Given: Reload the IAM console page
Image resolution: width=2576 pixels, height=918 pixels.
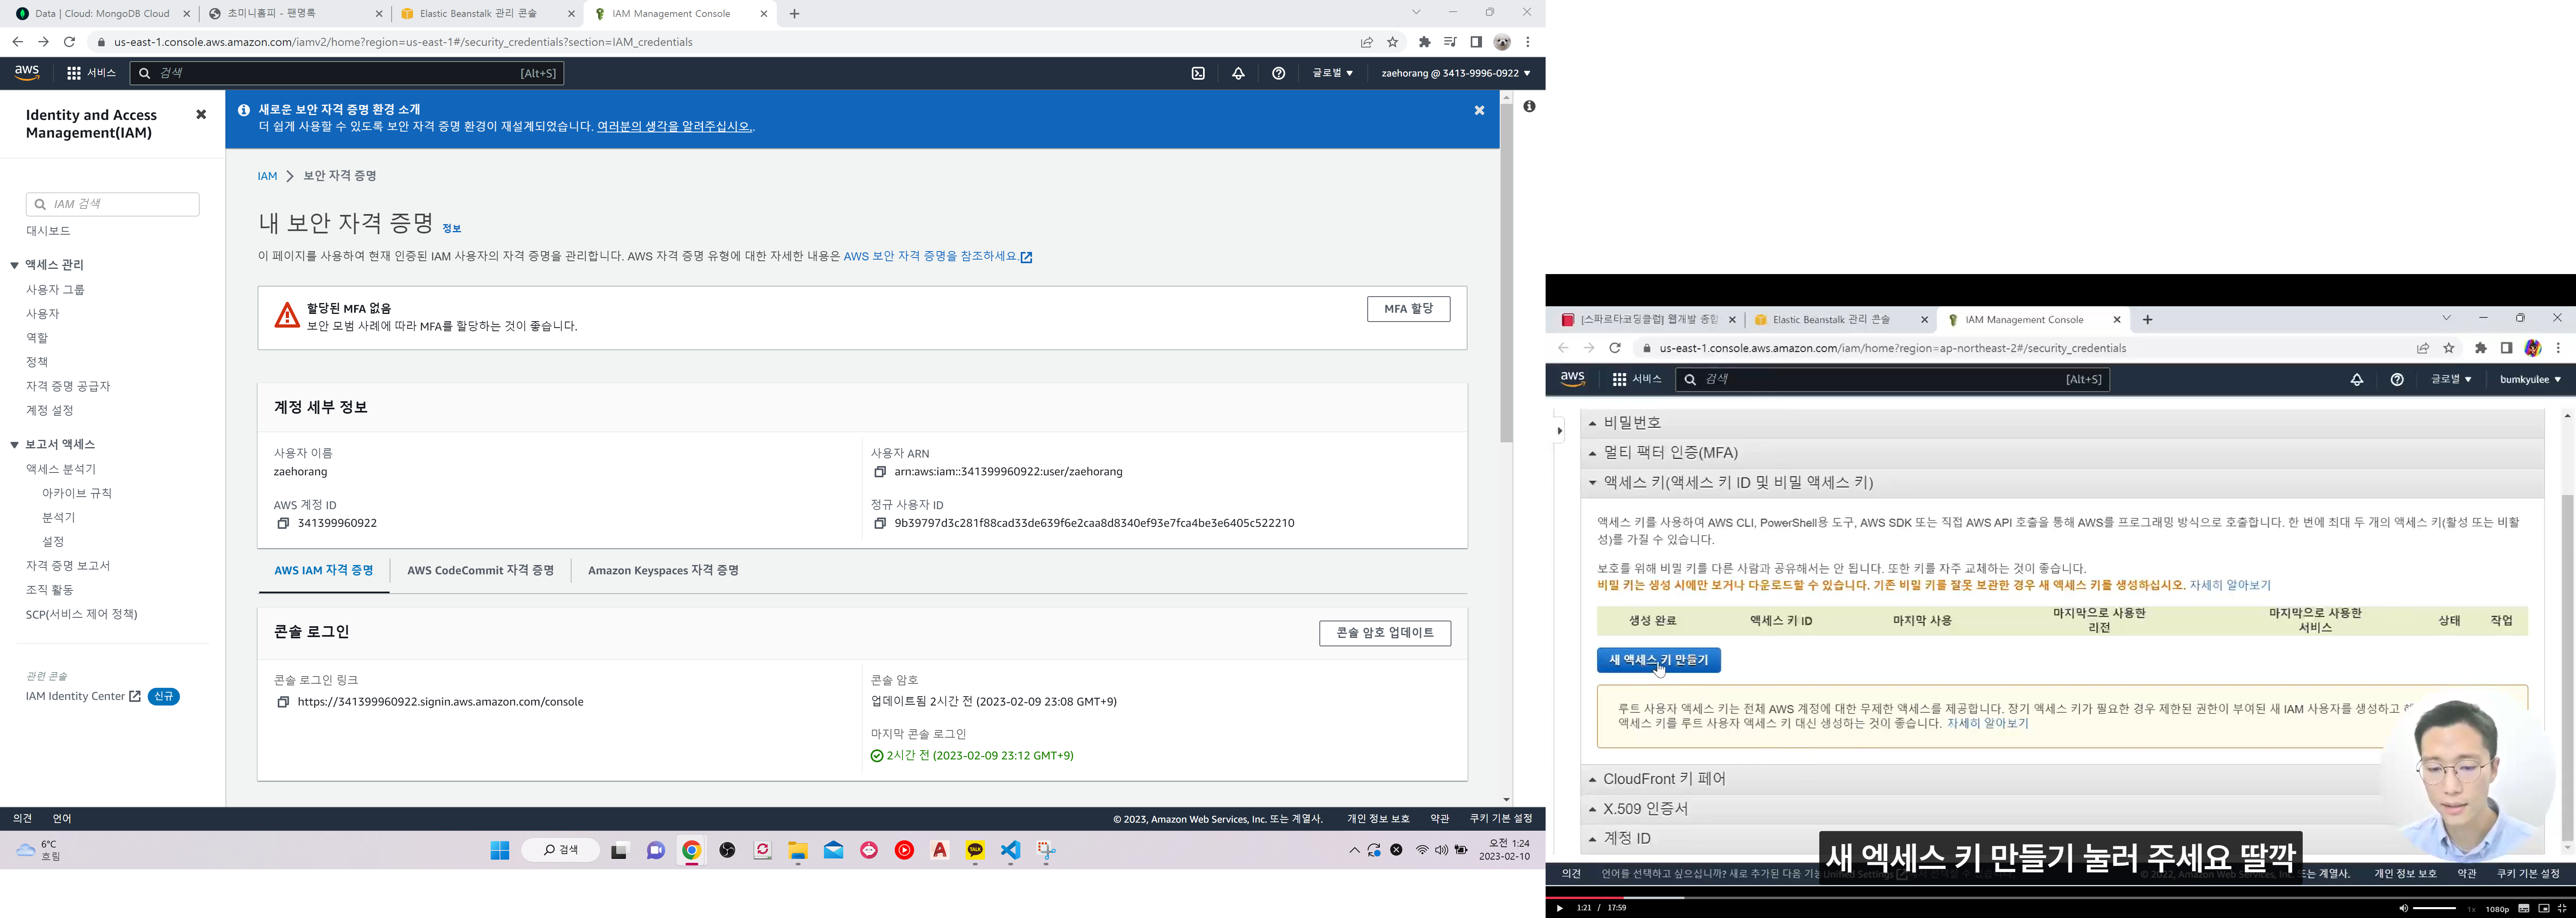Looking at the screenshot, I should [x=69, y=42].
